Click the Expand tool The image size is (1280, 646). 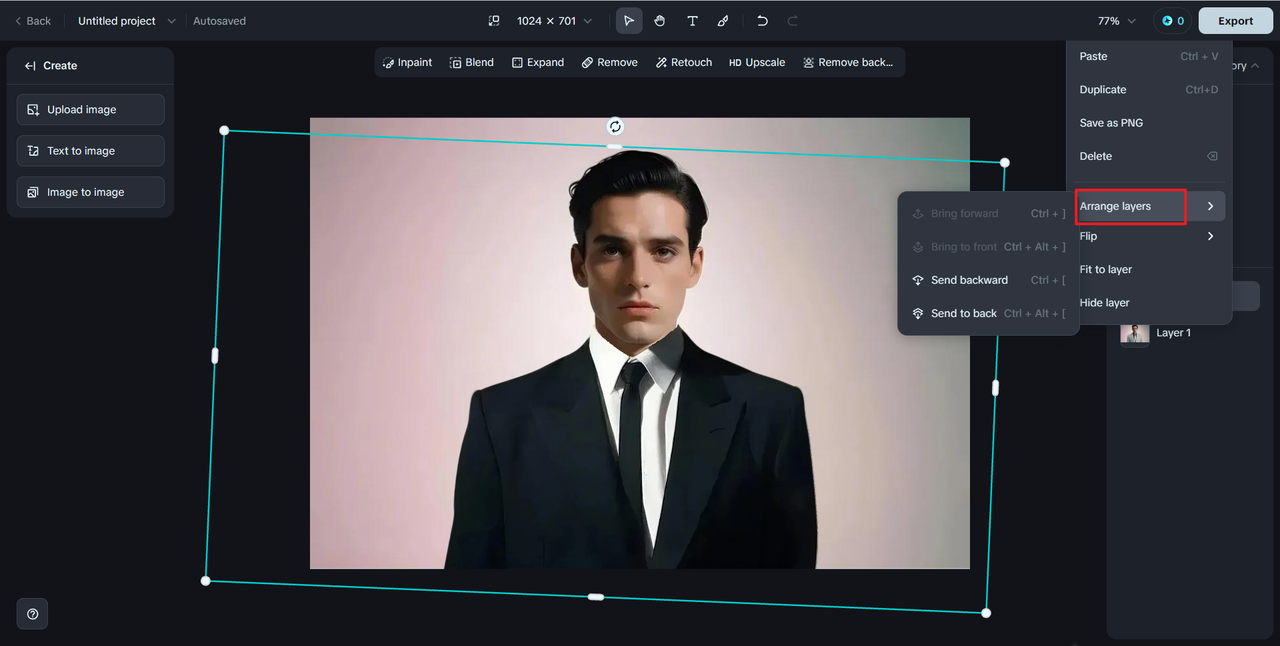538,62
